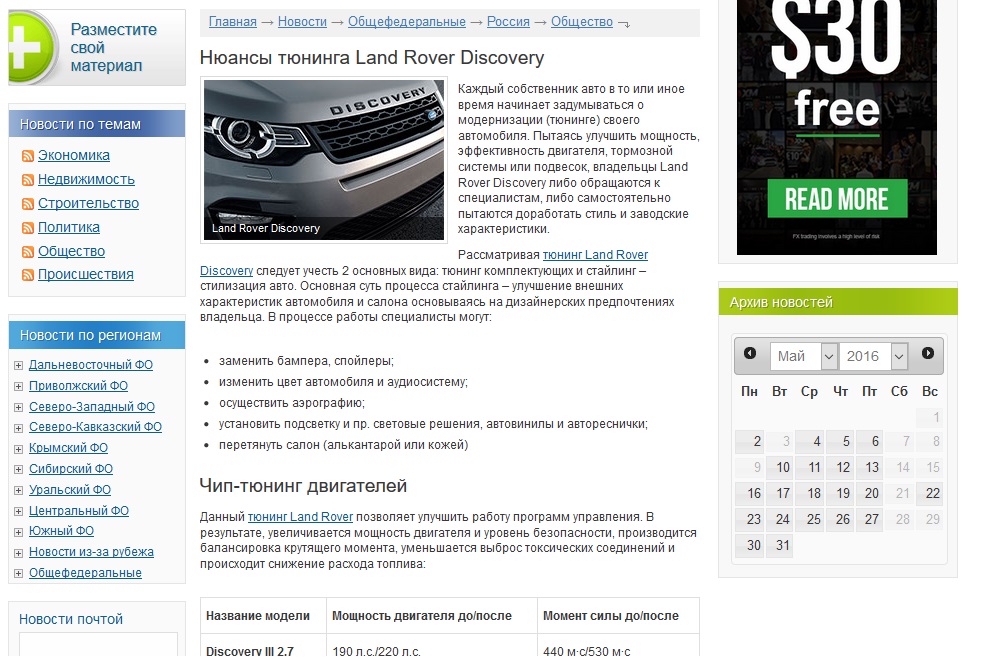Go to next month in calendar
Viewport: 991px width, 662px height.
click(x=928, y=353)
